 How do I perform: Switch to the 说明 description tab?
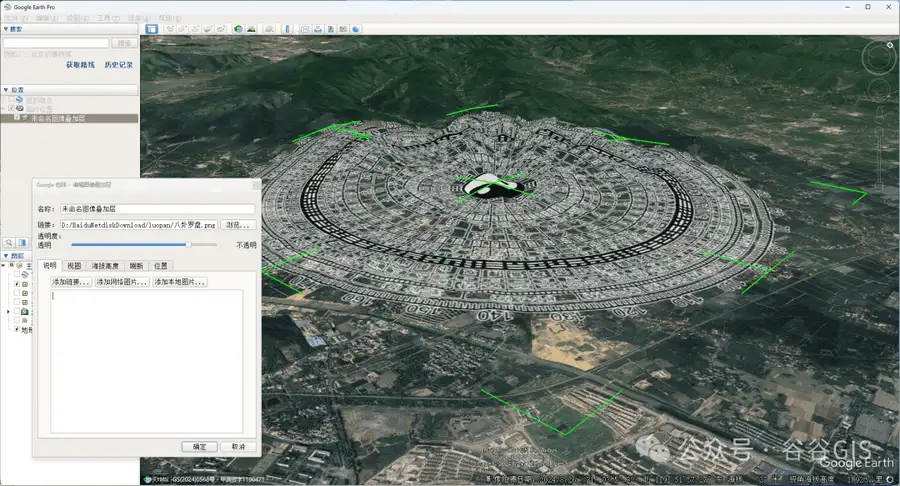point(50,265)
